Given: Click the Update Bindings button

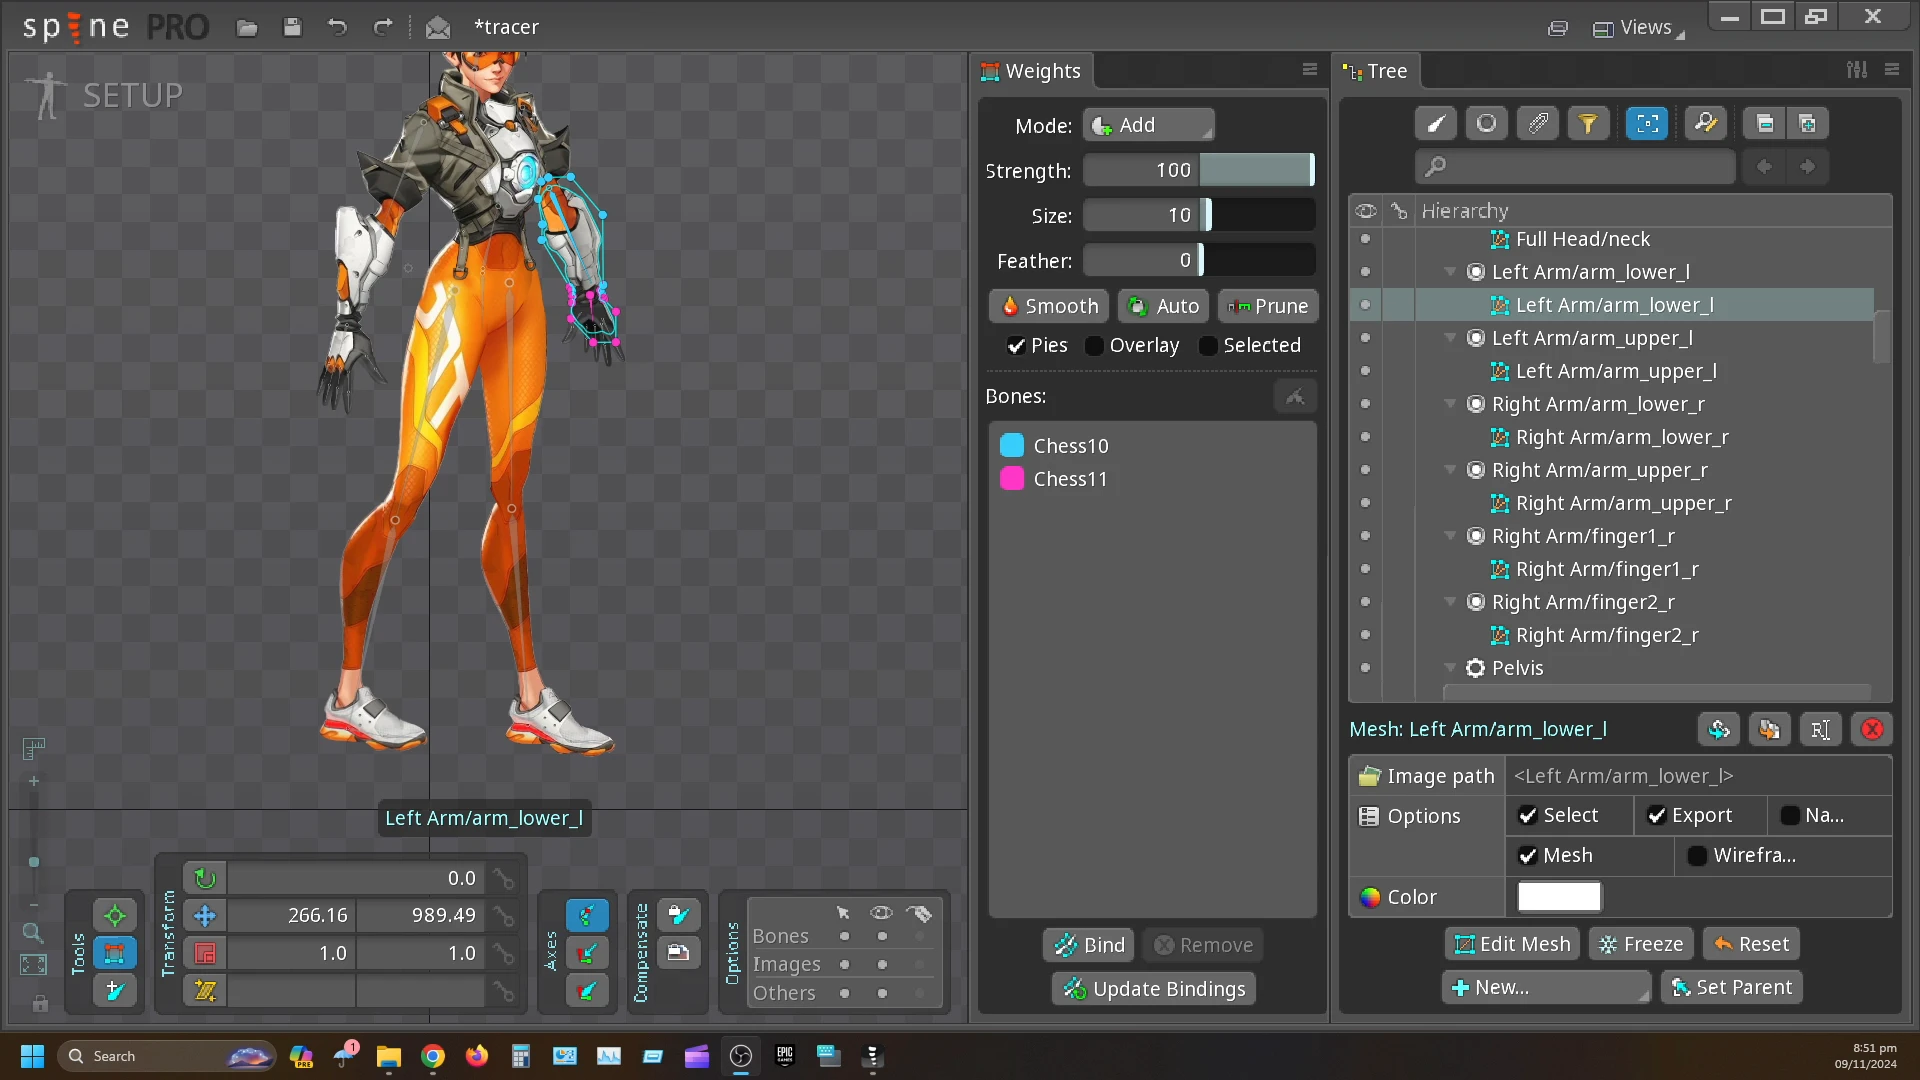Looking at the screenshot, I should (1153, 990).
